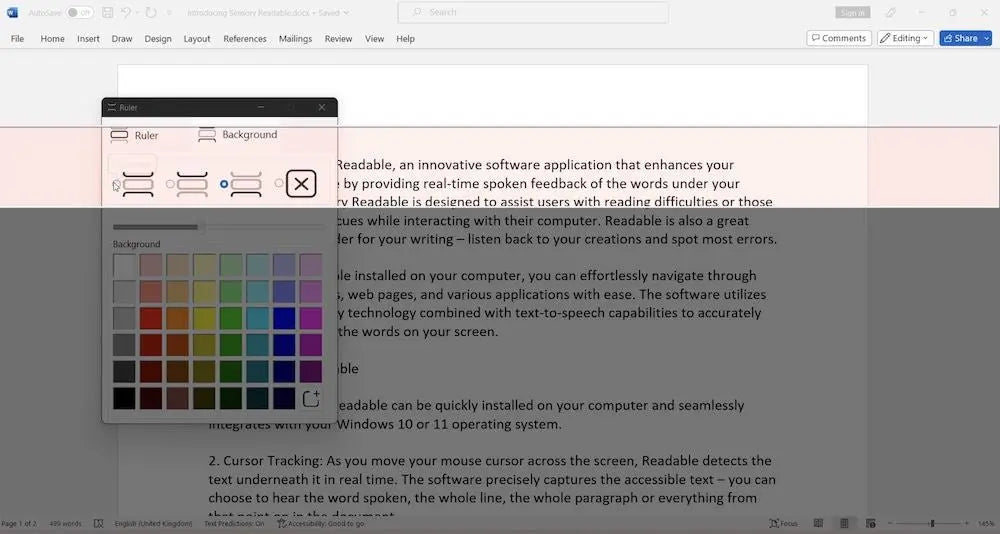Click the Share button
Image resolution: width=1000 pixels, height=534 pixels.
coord(960,38)
